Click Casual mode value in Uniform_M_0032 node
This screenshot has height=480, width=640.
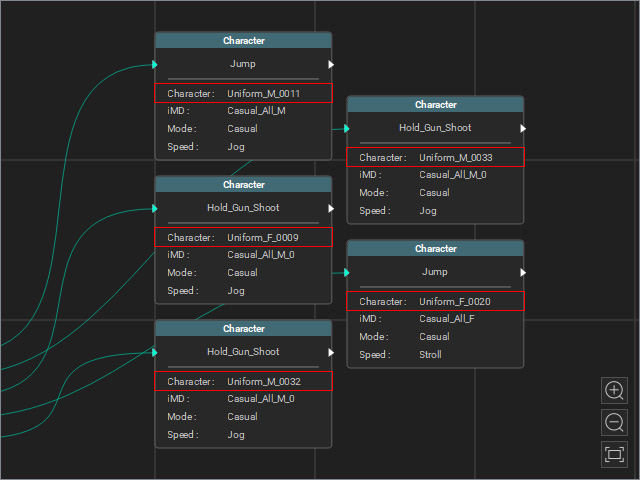click(x=242, y=417)
